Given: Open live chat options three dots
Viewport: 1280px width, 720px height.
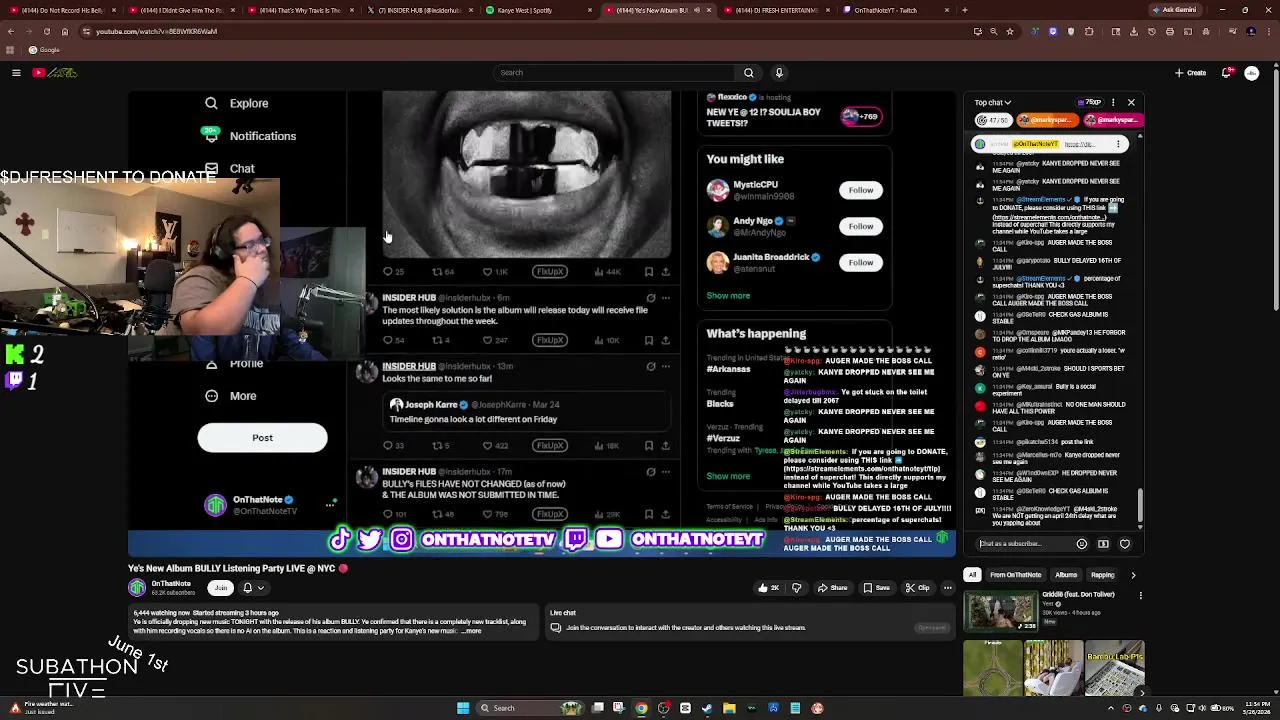Looking at the screenshot, I should [x=1113, y=102].
